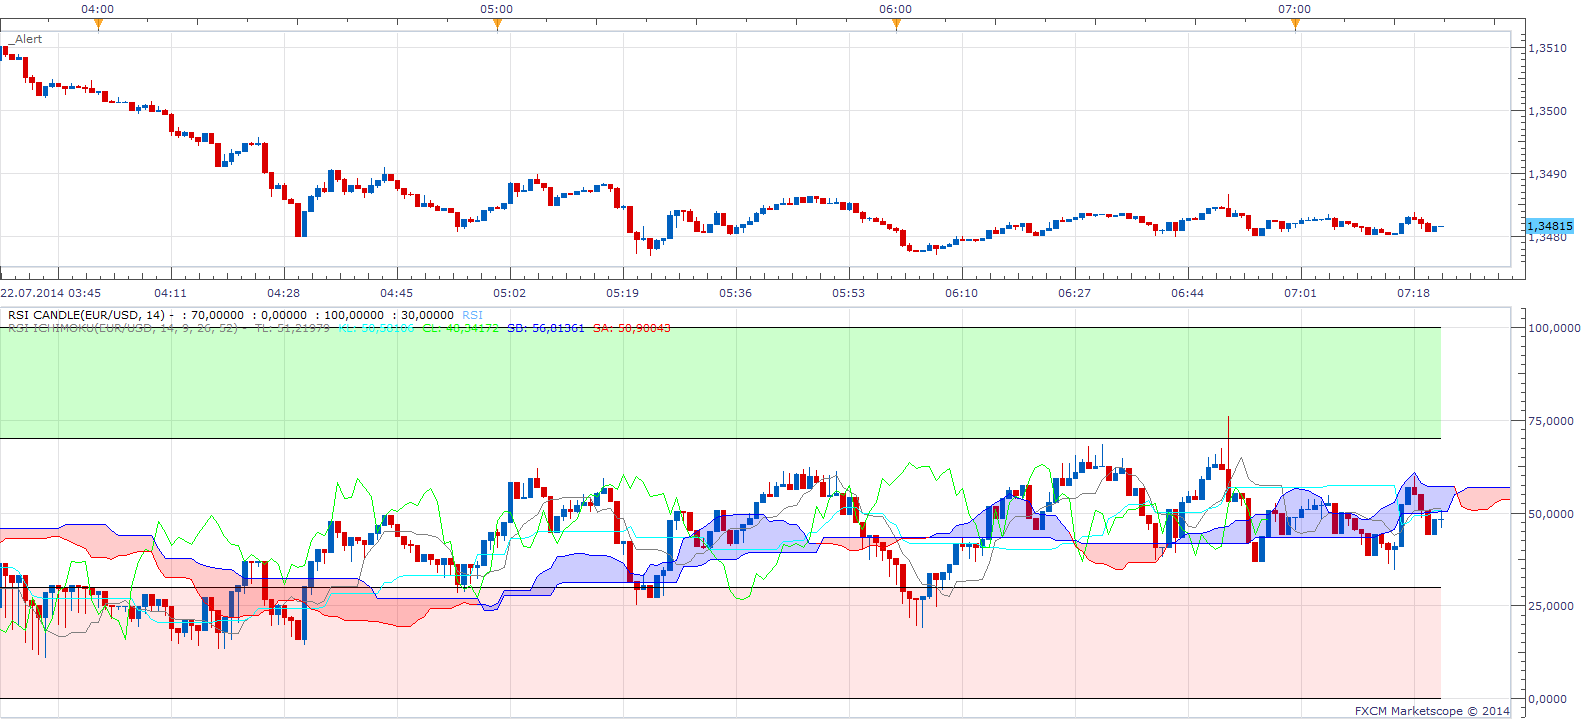Click the 05:02 time axis label
The width and height of the screenshot is (1583, 720).
tap(510, 293)
